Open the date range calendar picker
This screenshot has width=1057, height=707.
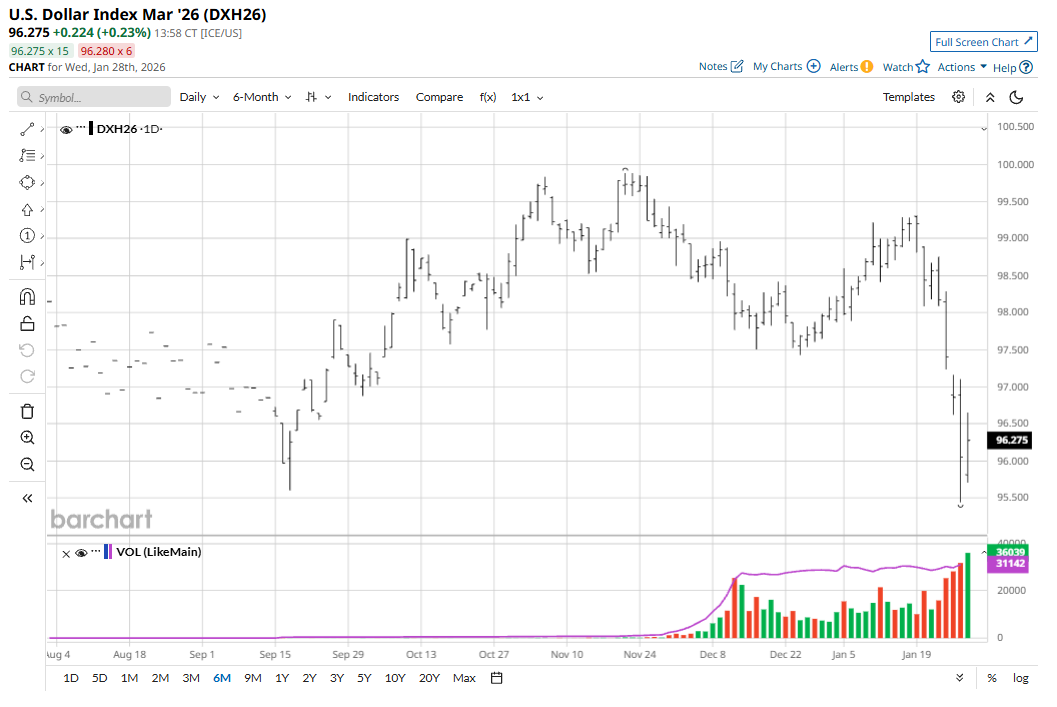tap(497, 678)
